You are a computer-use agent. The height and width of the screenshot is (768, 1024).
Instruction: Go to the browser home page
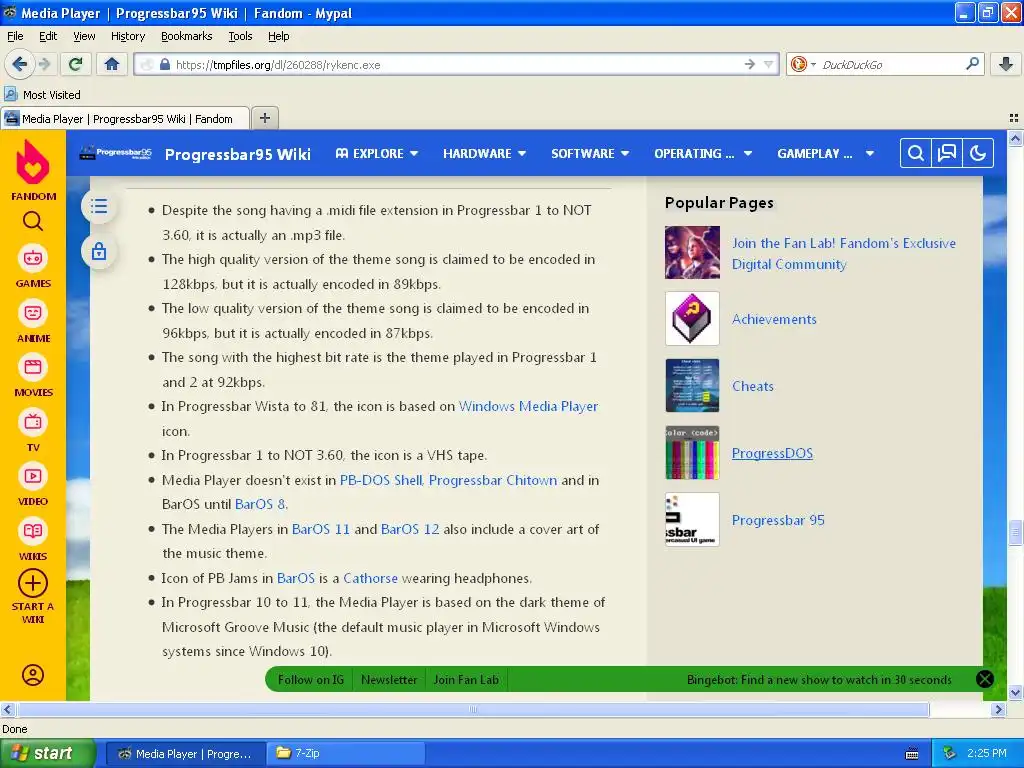pos(112,64)
